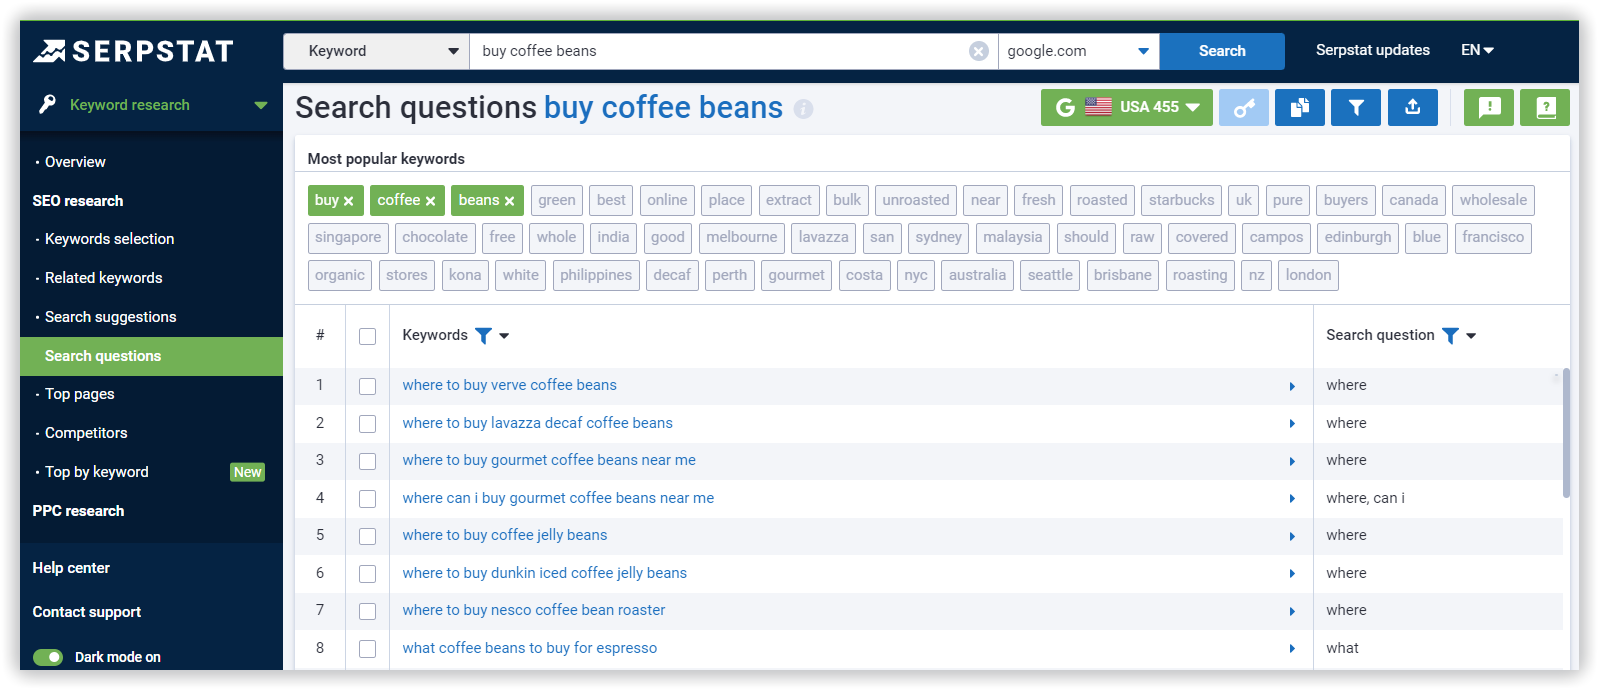The image size is (1599, 690).
Task: Open Contact support link
Action: 87,612
